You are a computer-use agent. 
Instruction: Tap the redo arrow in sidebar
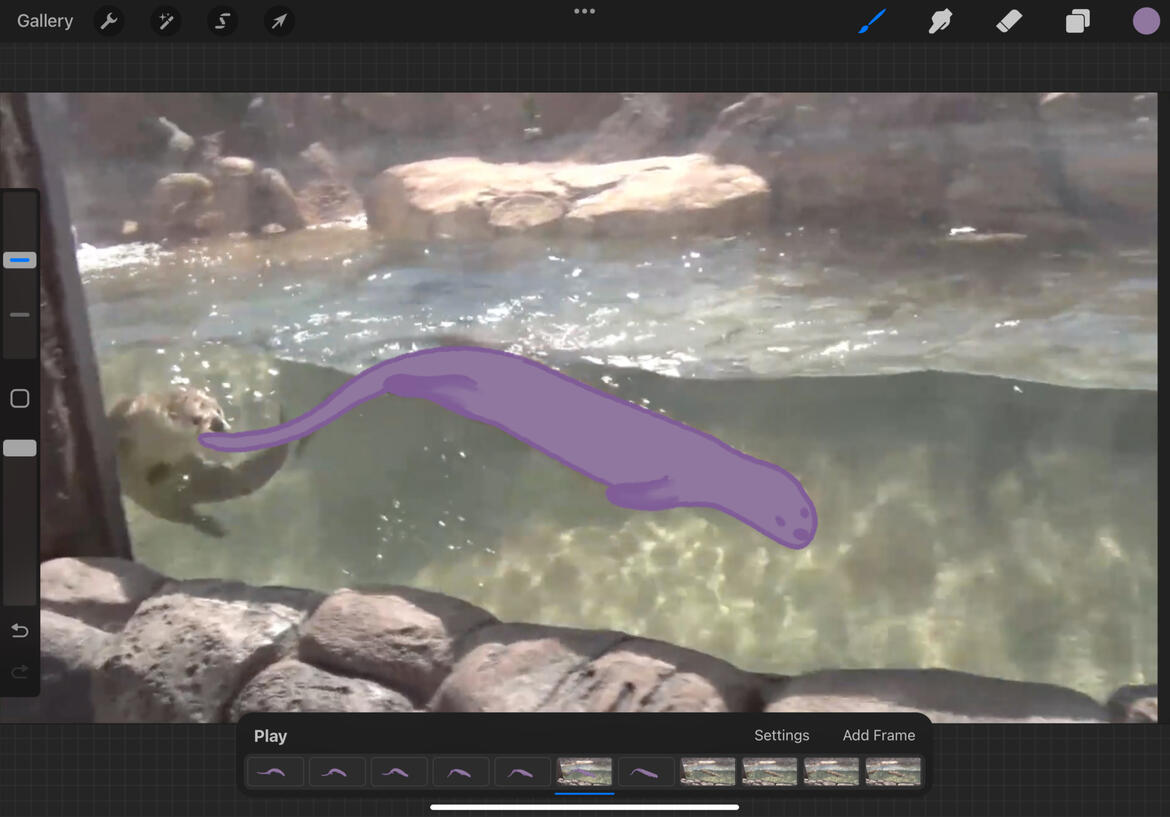click(20, 672)
